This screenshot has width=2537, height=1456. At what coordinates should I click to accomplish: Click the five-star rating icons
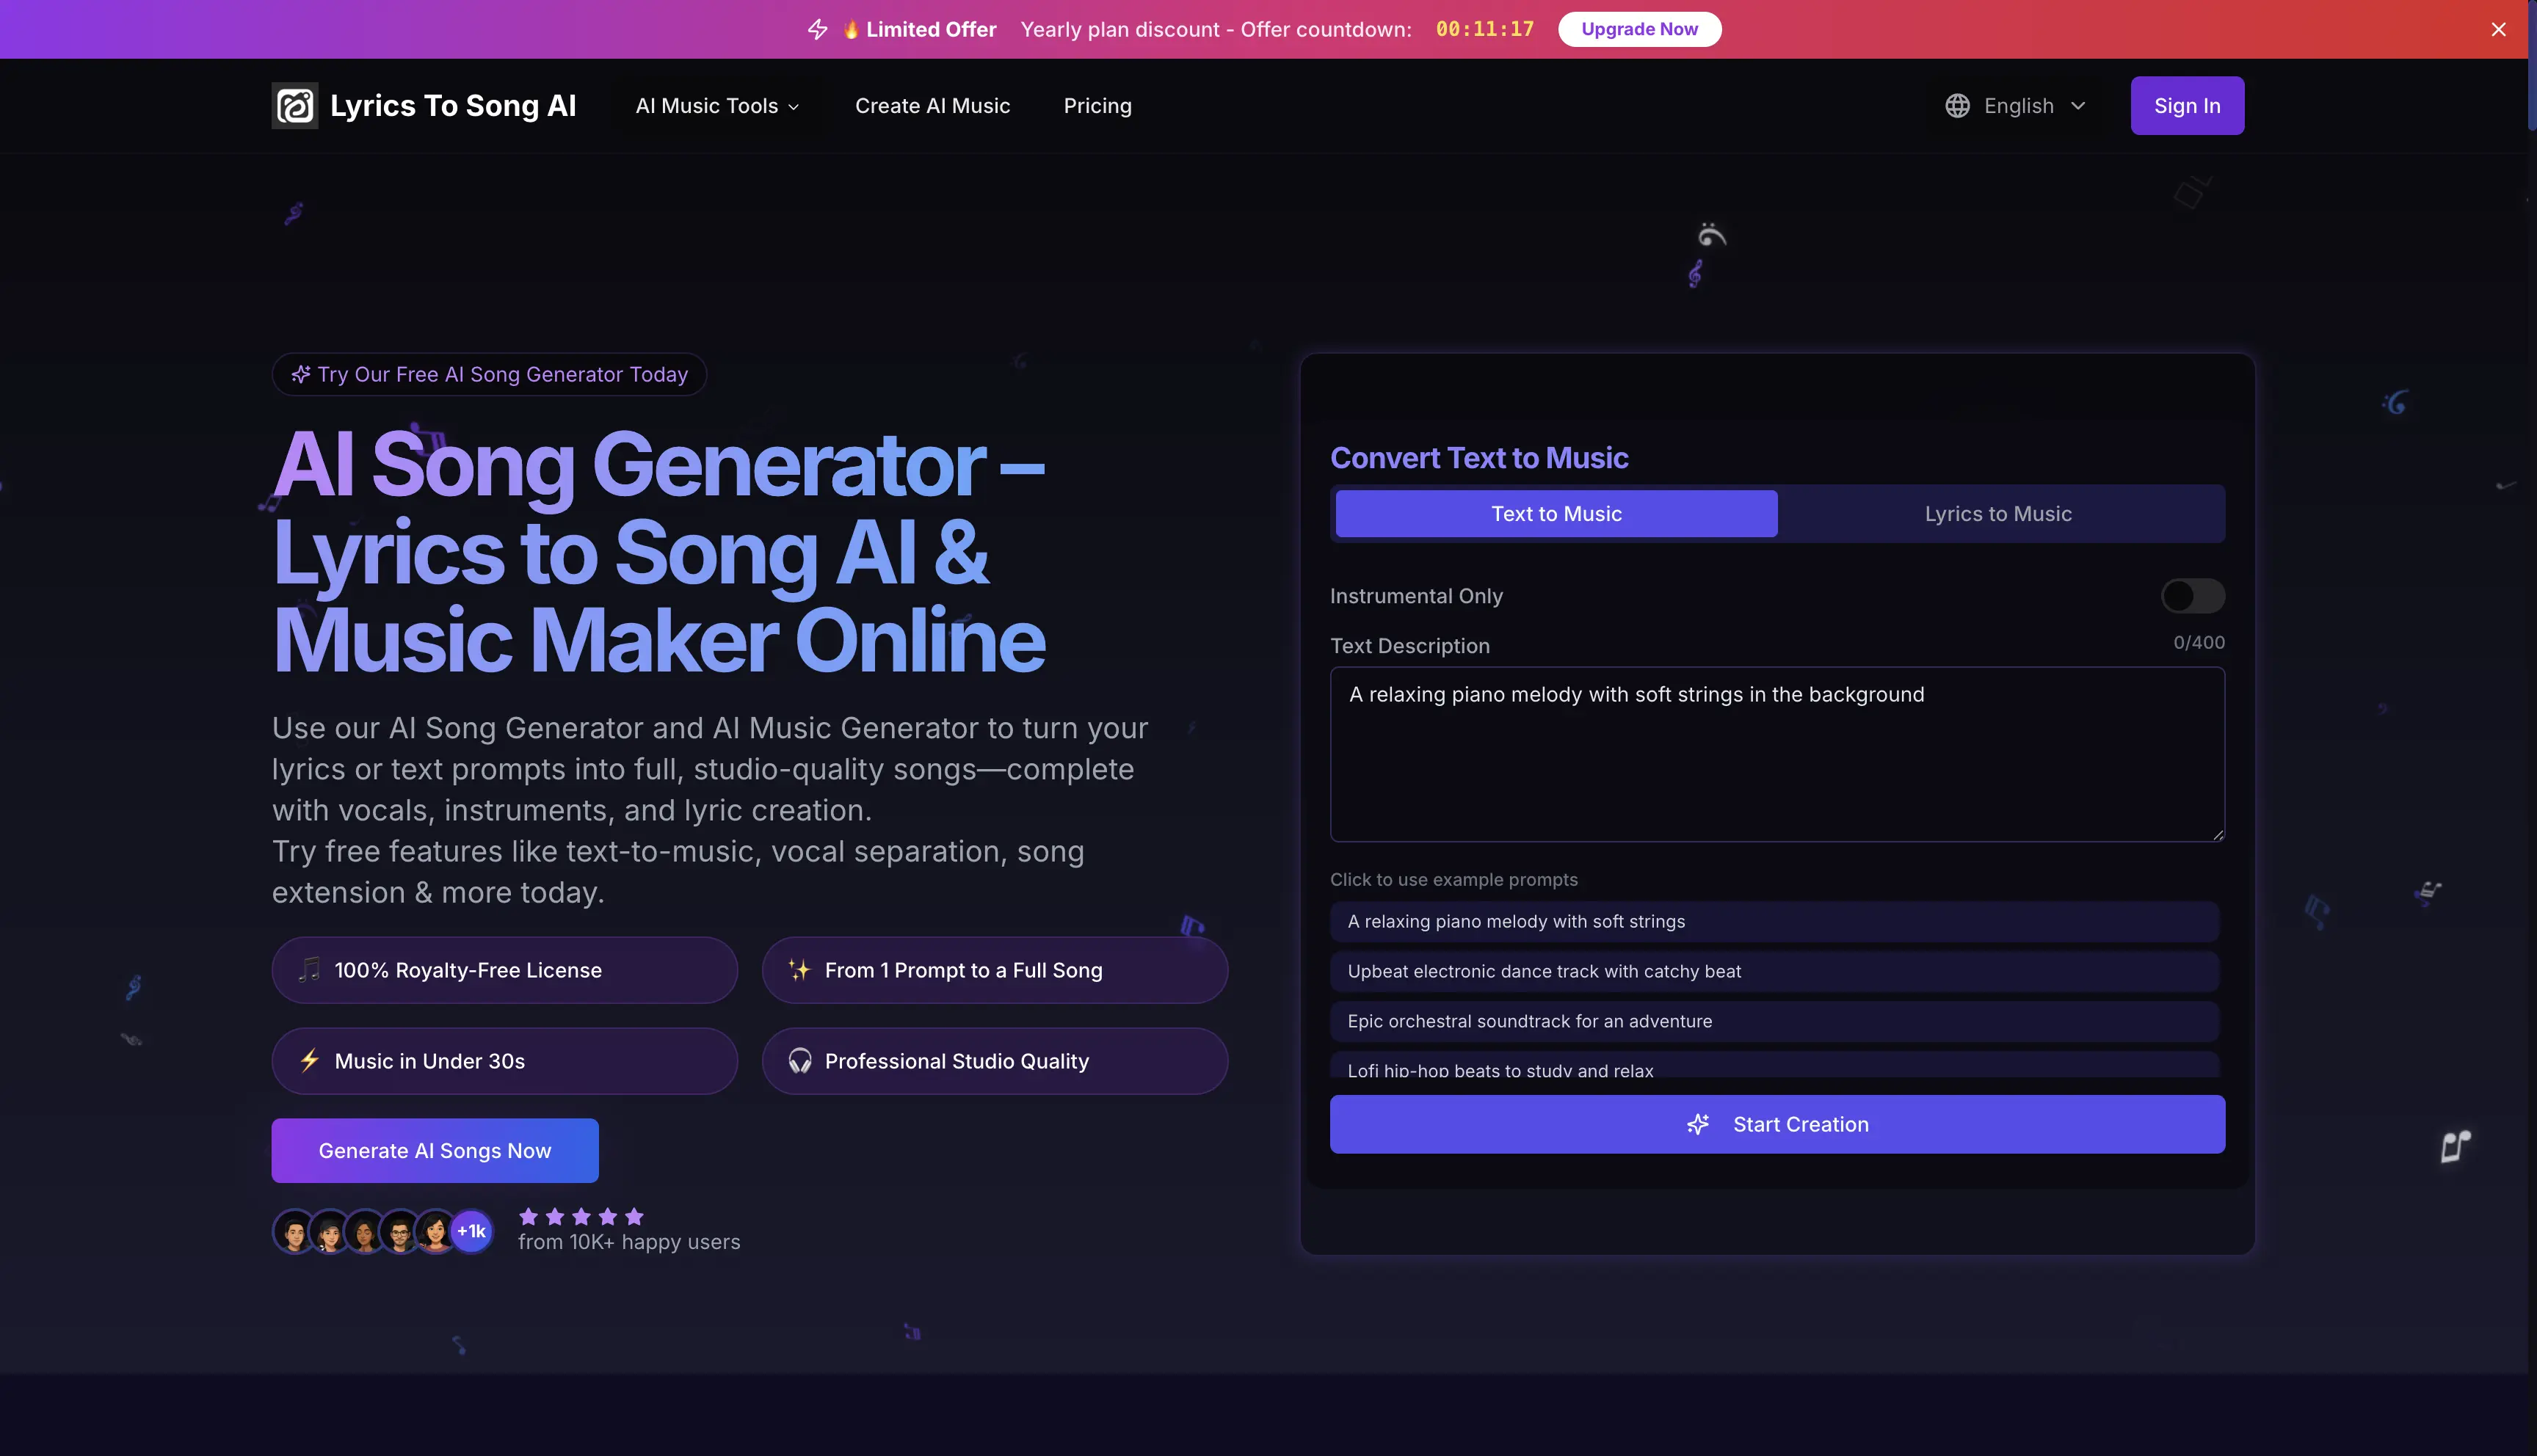581,1217
